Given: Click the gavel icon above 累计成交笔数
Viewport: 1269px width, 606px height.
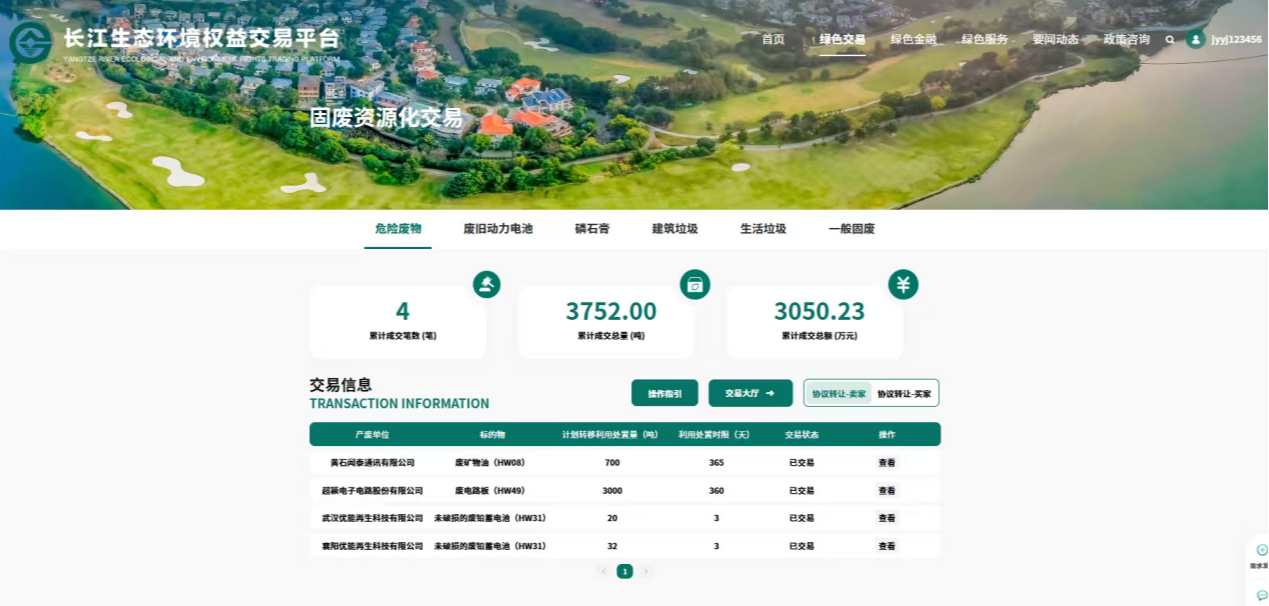Looking at the screenshot, I should [x=487, y=285].
